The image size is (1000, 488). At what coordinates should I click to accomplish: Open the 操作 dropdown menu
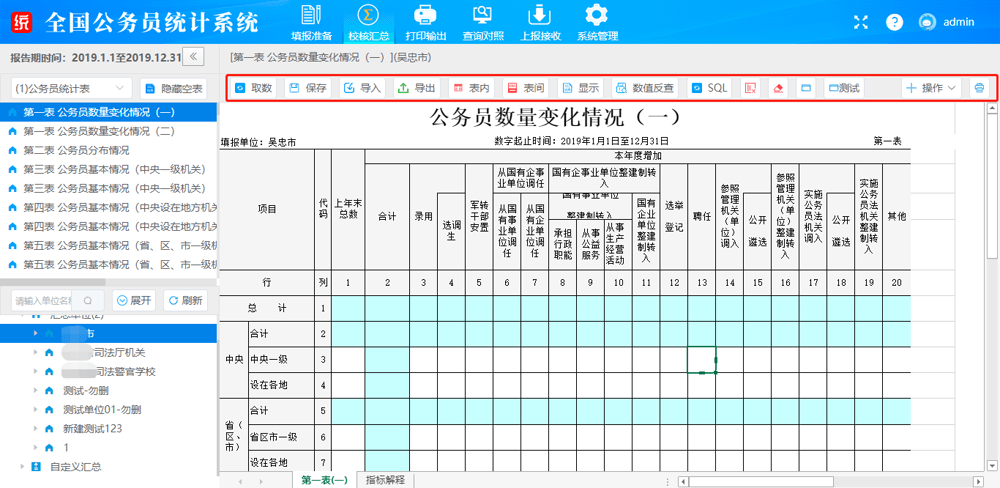coord(932,88)
